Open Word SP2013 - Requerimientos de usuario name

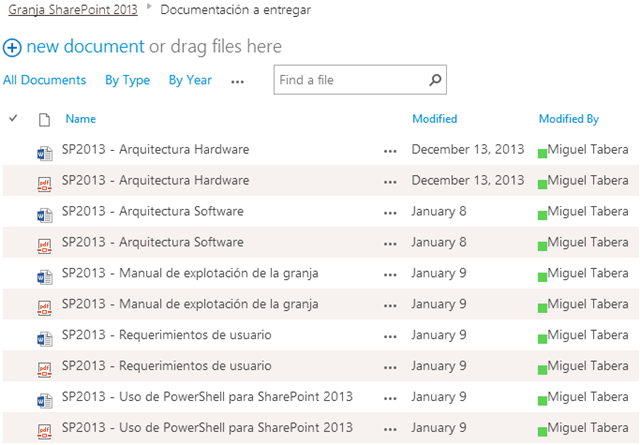pyautogui.click(x=167, y=335)
